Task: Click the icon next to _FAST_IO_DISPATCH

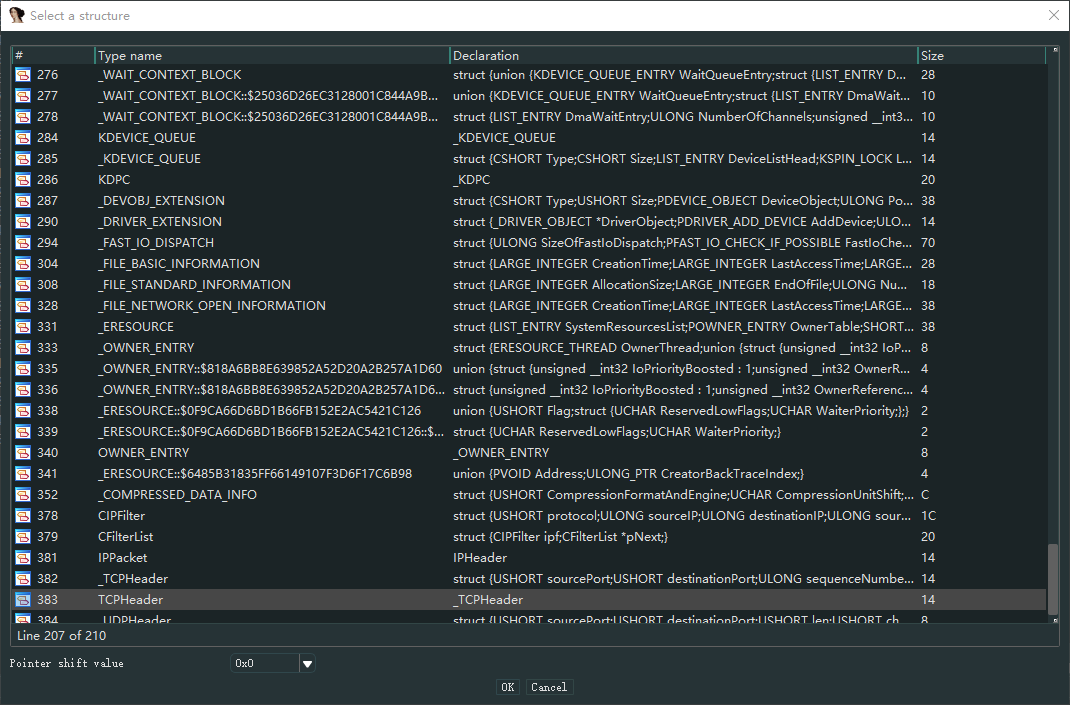Action: [23, 243]
